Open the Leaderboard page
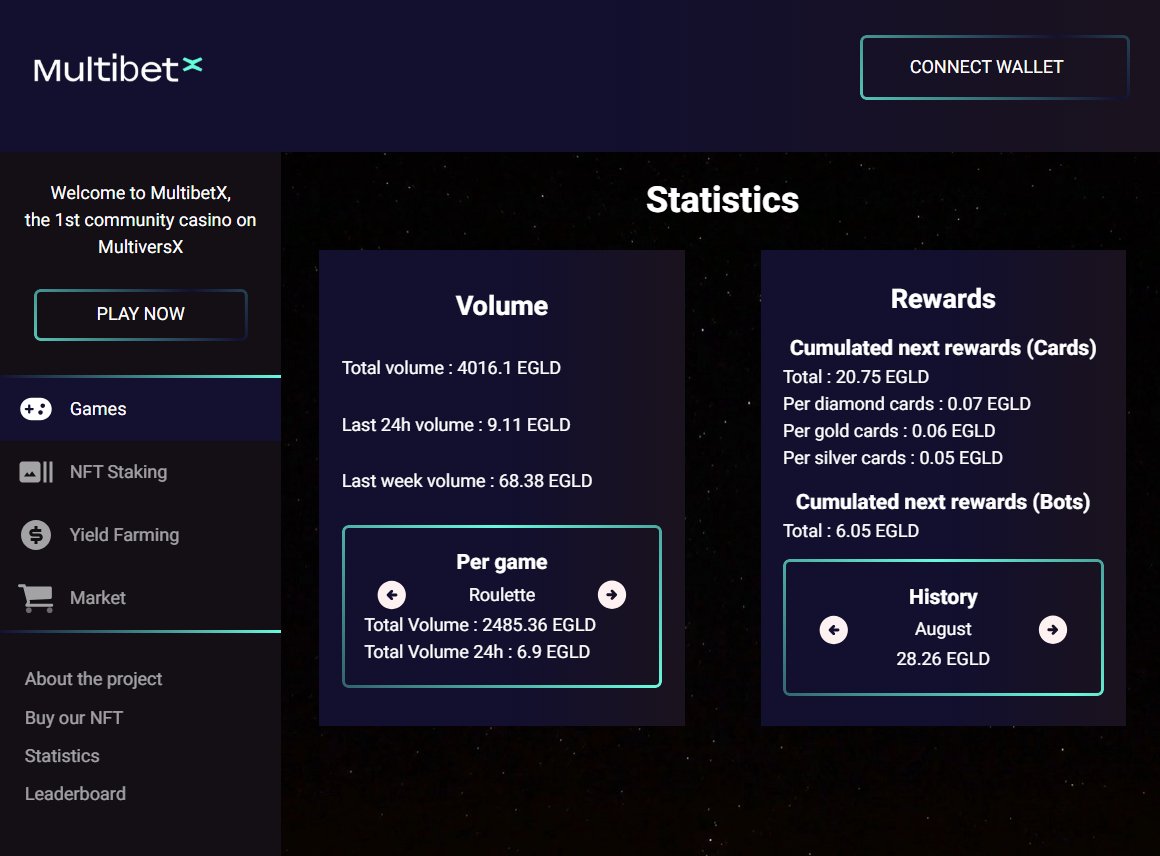 pos(74,793)
